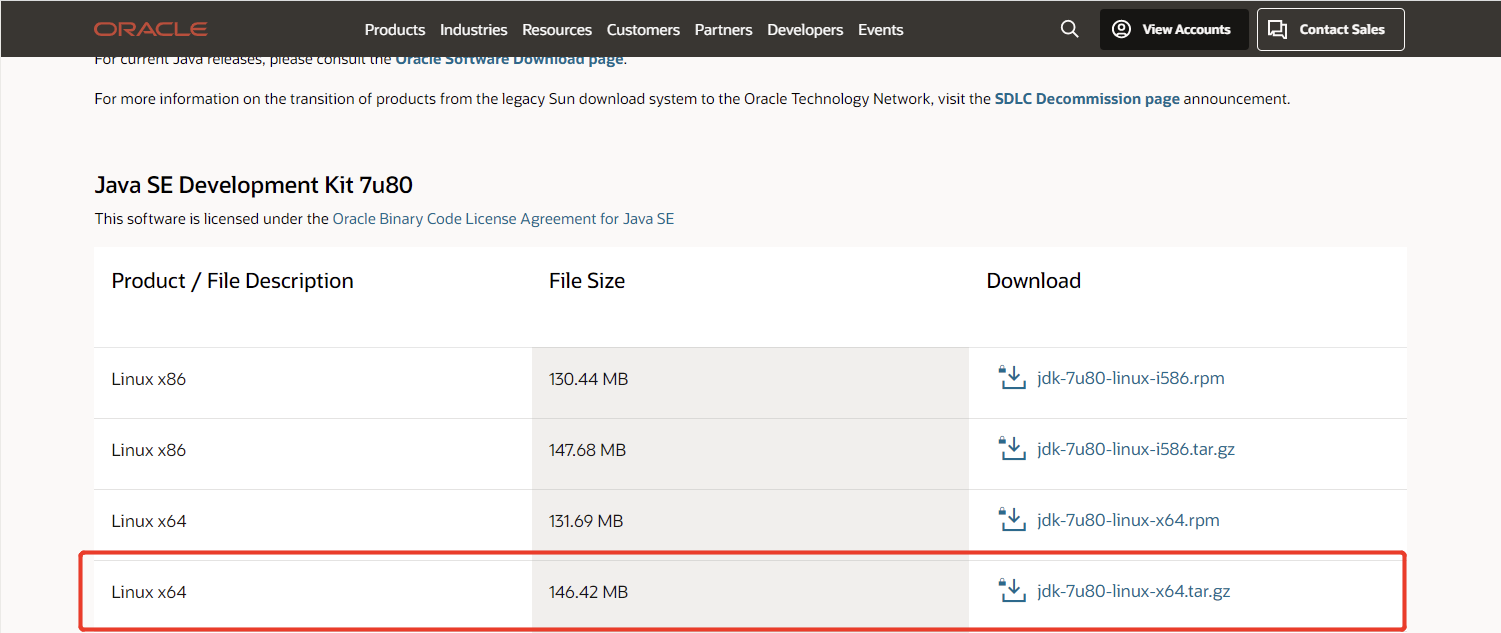Image resolution: width=1501 pixels, height=633 pixels.
Task: Click the jdk-7u80-linux-x64.rpm download link
Action: tap(1128, 520)
